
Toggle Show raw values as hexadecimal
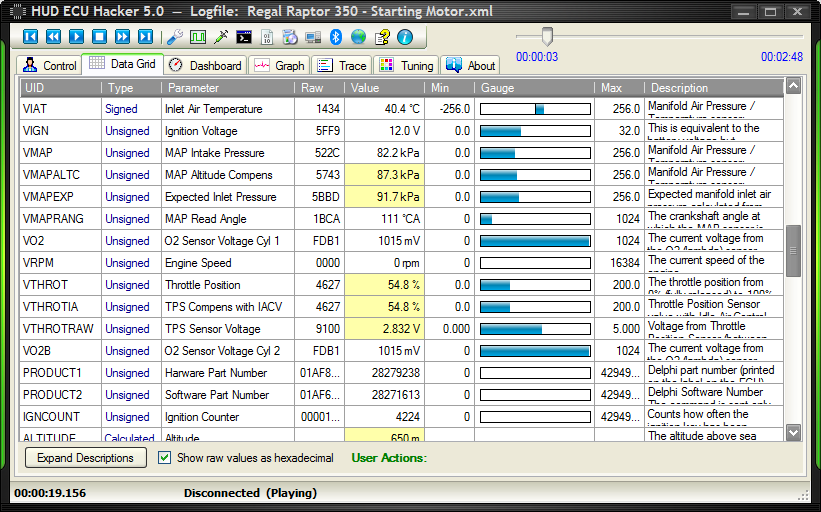[x=166, y=458]
